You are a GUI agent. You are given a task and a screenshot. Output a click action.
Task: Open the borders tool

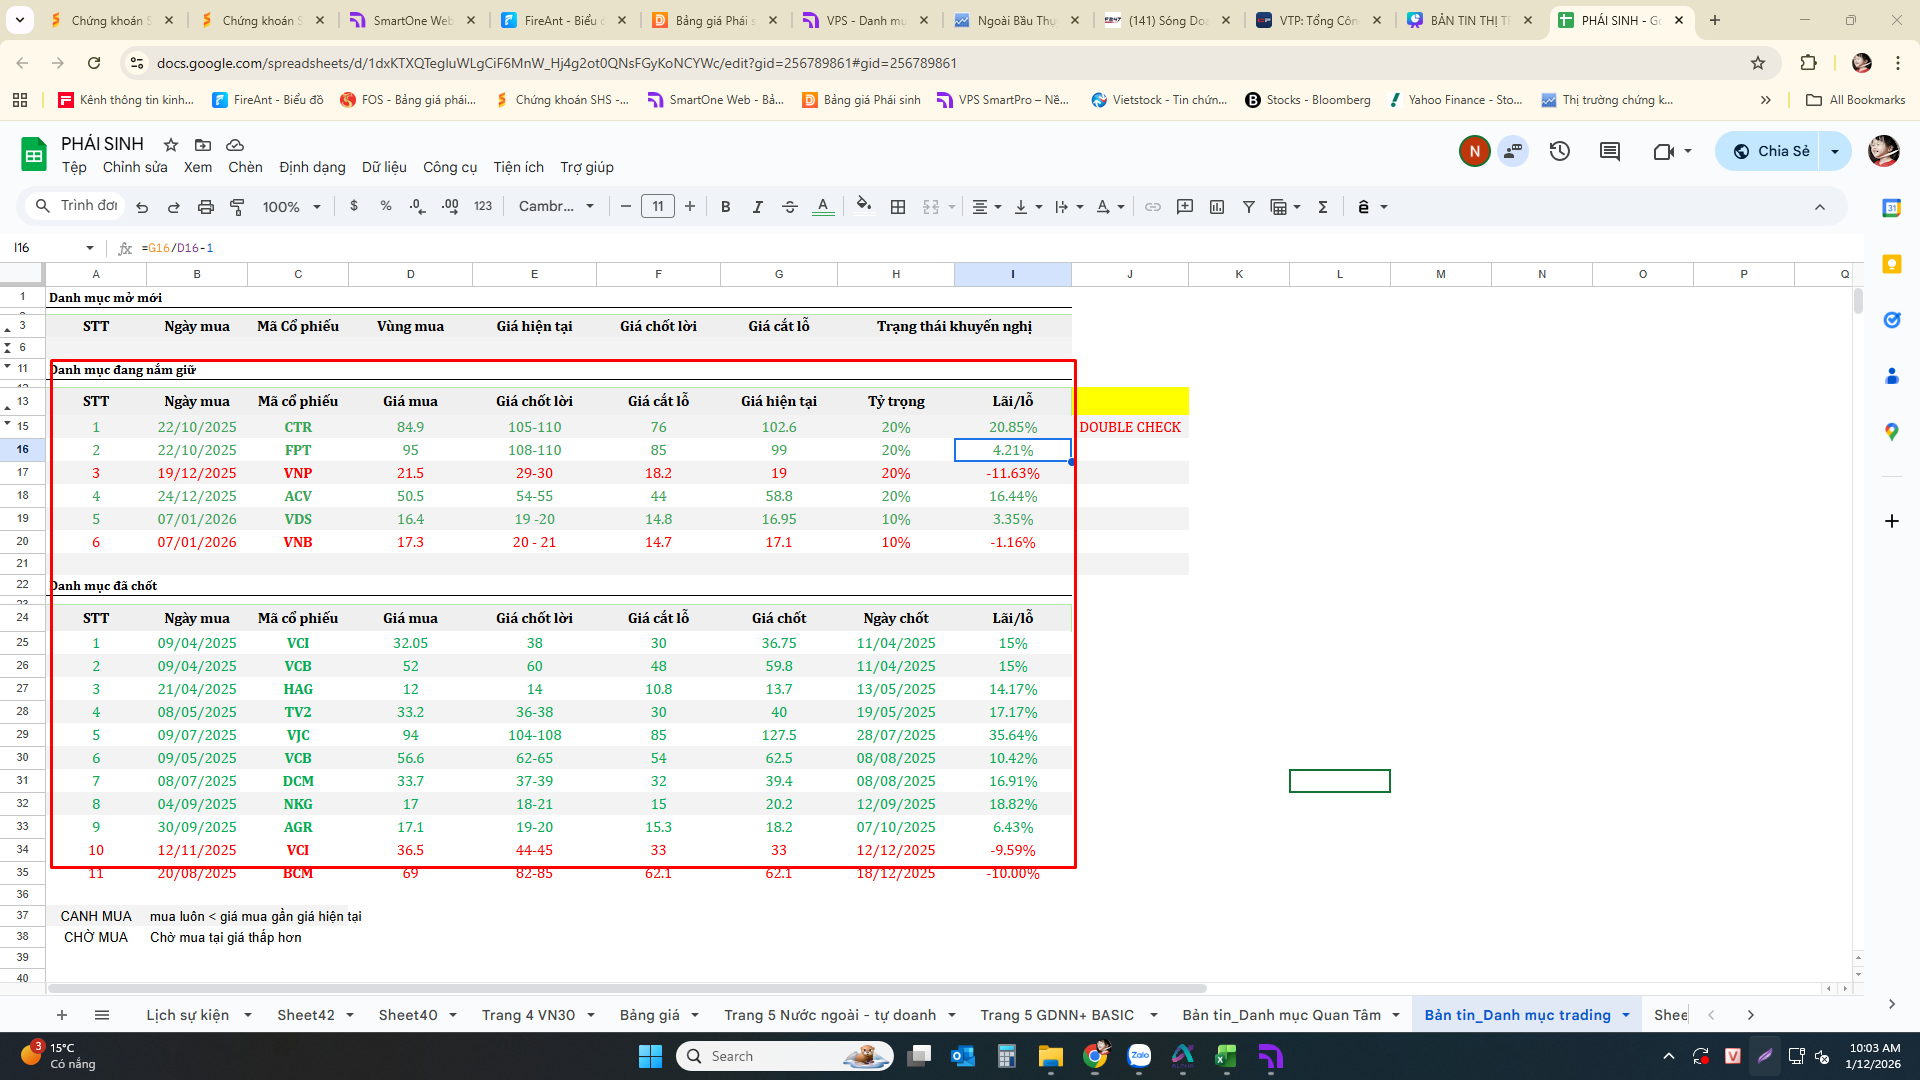[x=898, y=207]
